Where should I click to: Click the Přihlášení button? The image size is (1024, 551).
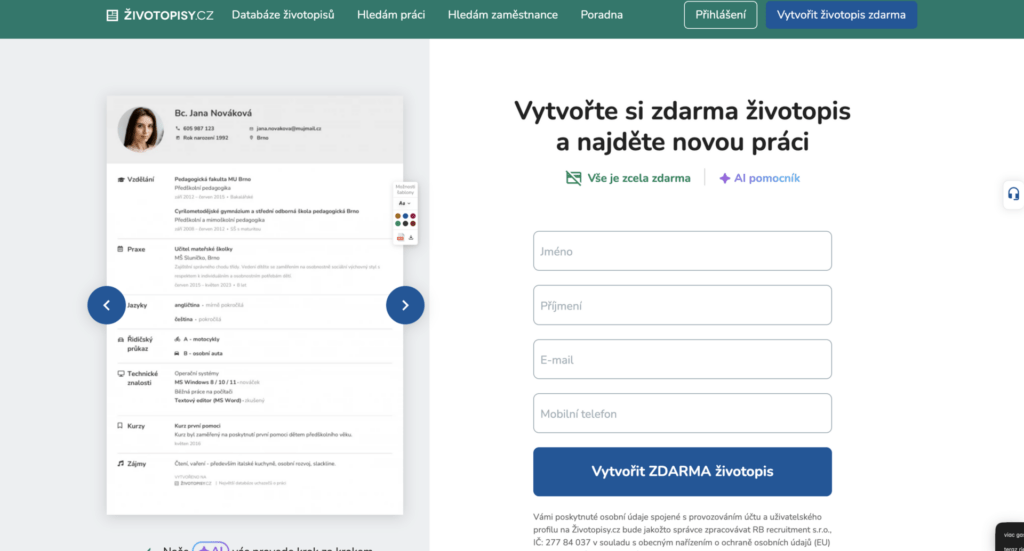[720, 15]
